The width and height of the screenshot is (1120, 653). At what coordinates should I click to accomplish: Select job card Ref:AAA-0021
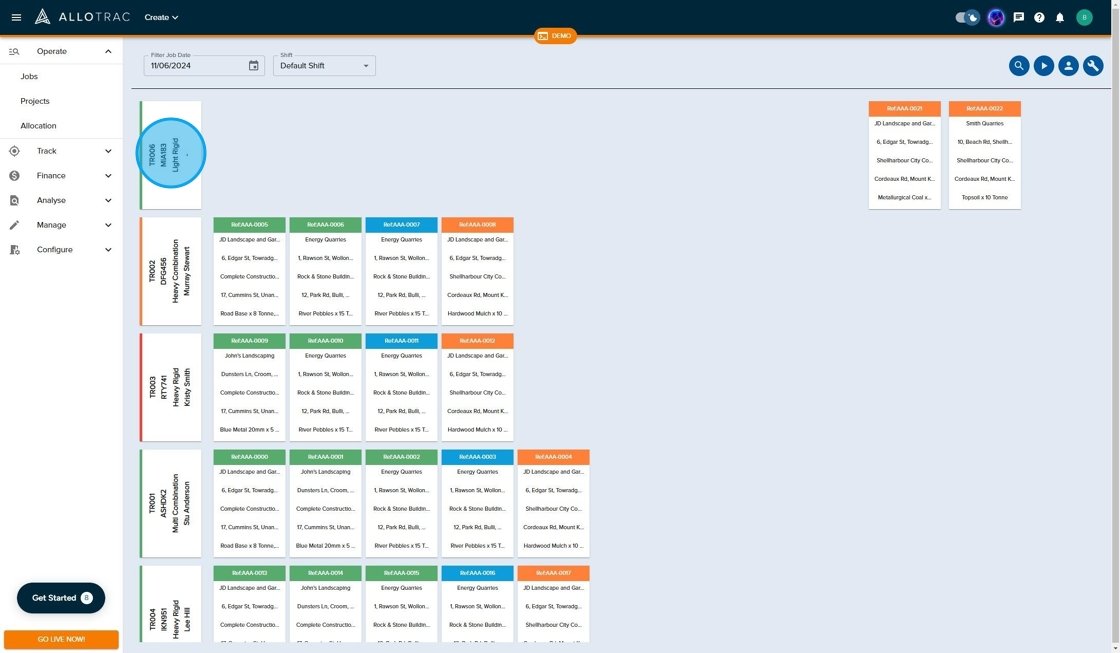904,153
